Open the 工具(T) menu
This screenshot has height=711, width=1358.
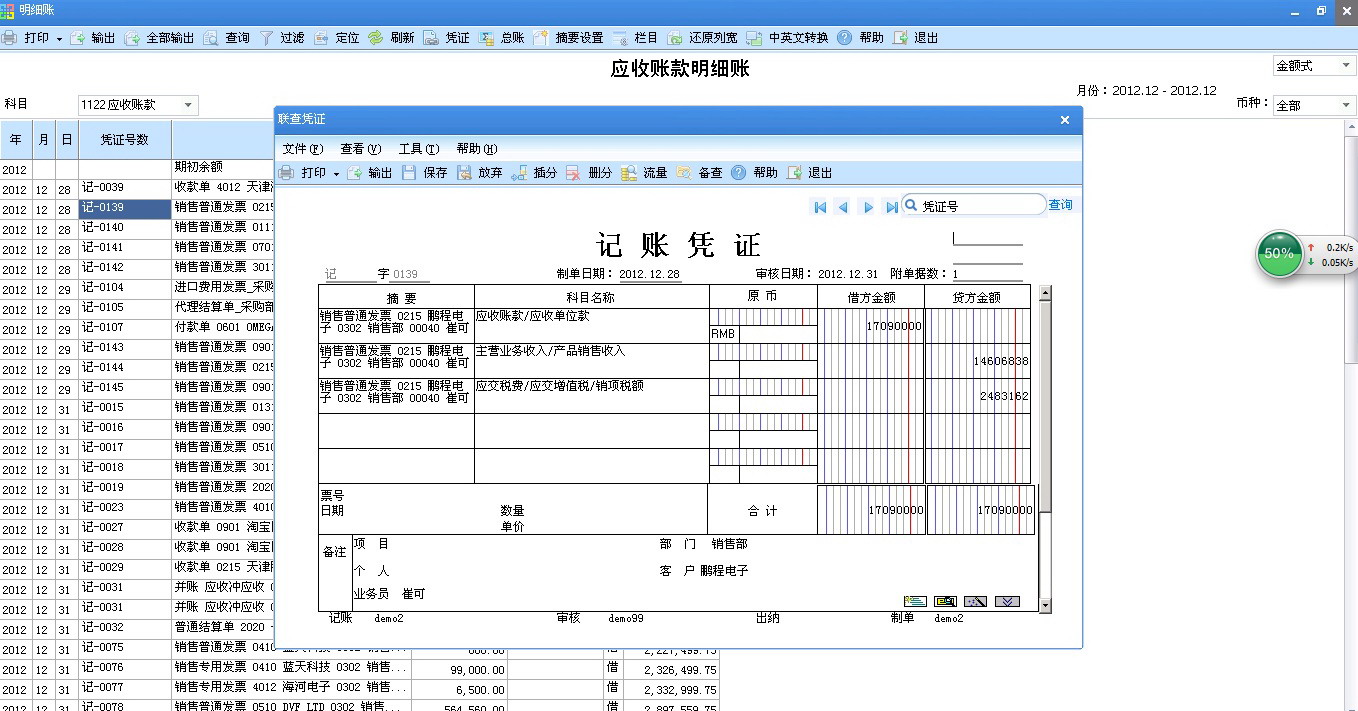[x=419, y=149]
